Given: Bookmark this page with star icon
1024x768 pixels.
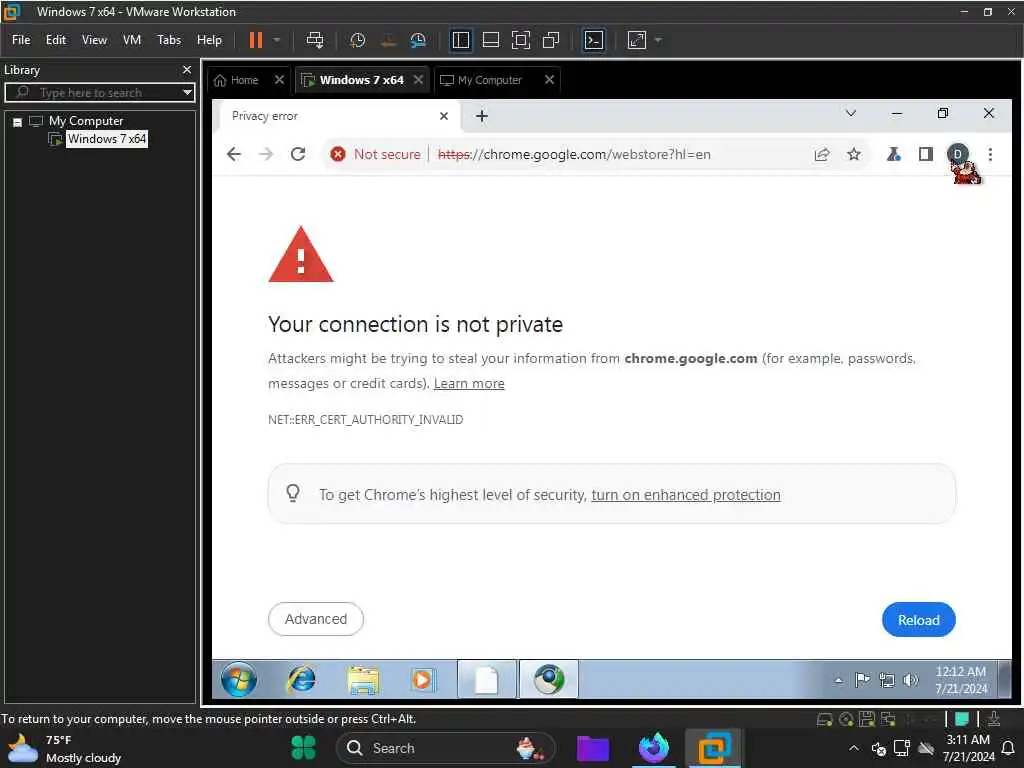Looking at the screenshot, I should click(x=854, y=154).
